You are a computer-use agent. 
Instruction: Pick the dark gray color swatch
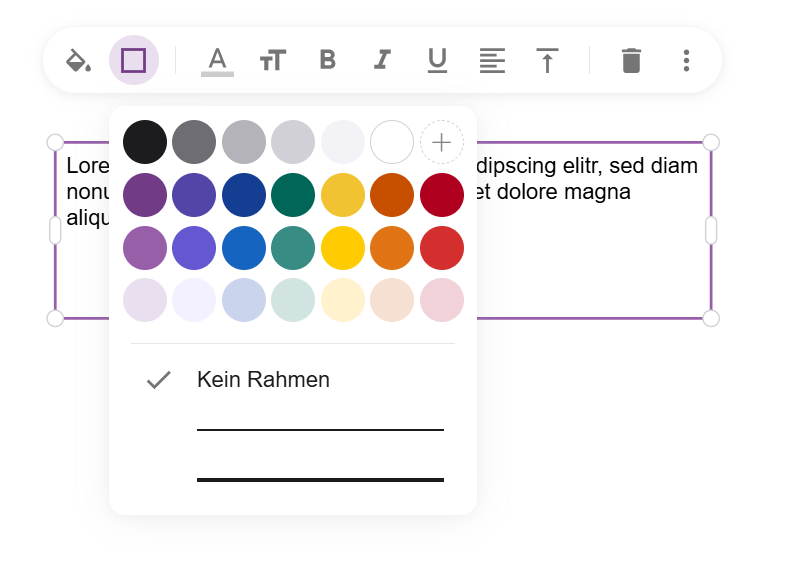pyautogui.click(x=194, y=142)
